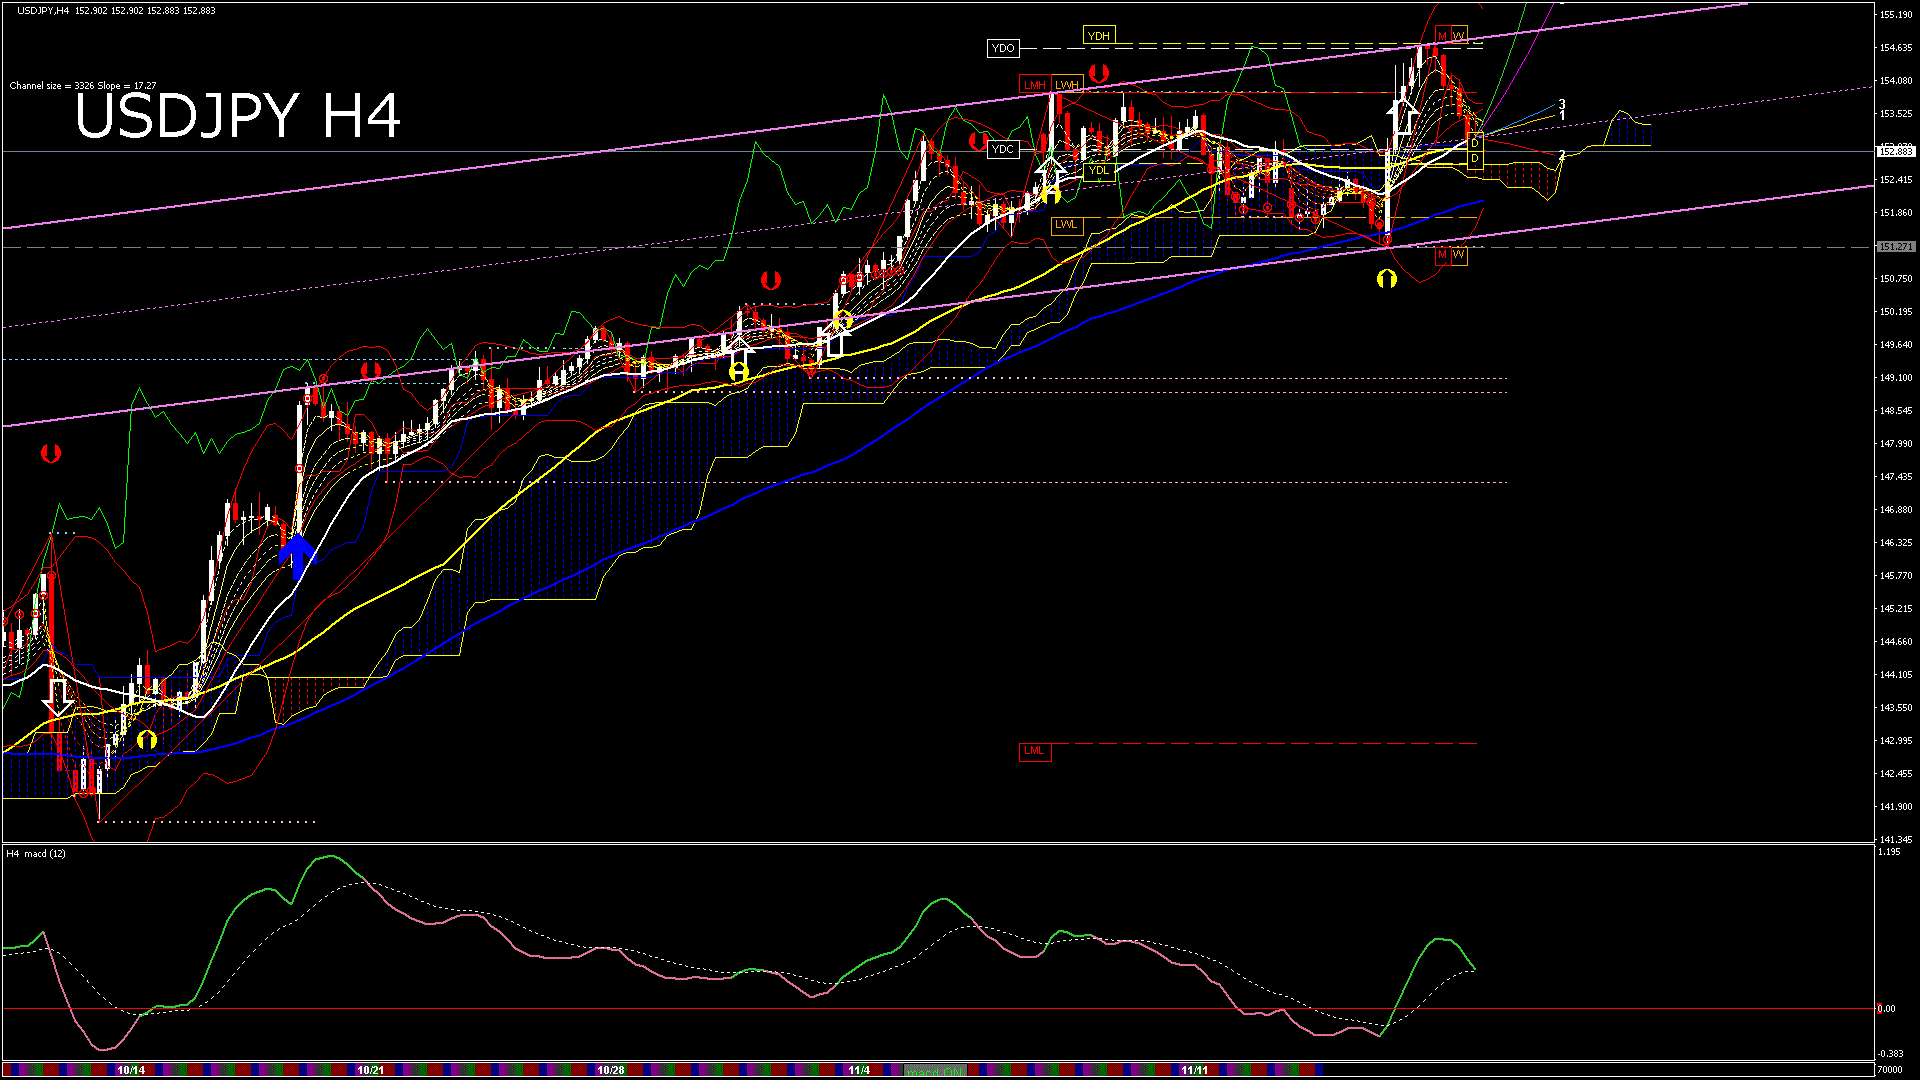Screen dimensions: 1920x1080
Task: Select the LMH monthly high label
Action: [1034, 85]
